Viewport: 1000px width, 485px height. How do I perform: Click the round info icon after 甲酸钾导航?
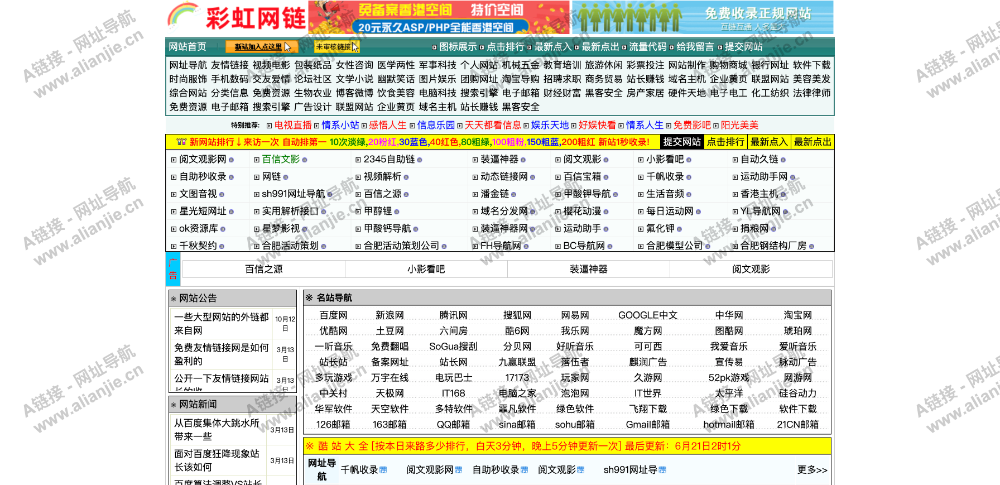click(x=615, y=195)
